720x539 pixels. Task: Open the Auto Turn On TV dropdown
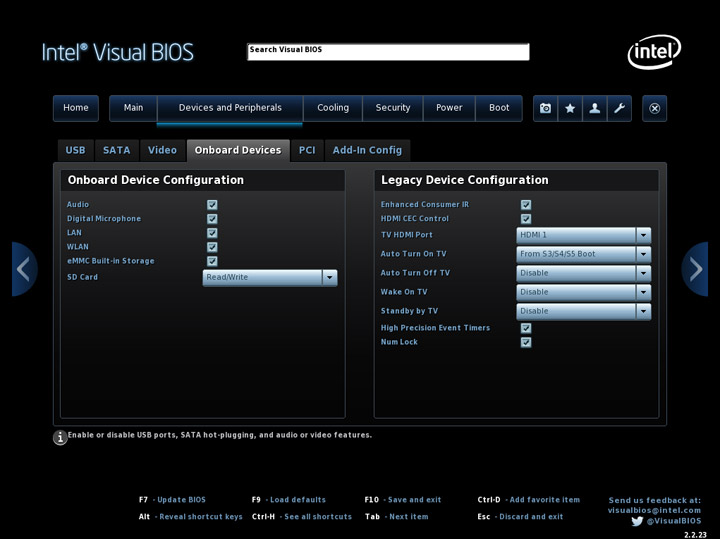584,254
